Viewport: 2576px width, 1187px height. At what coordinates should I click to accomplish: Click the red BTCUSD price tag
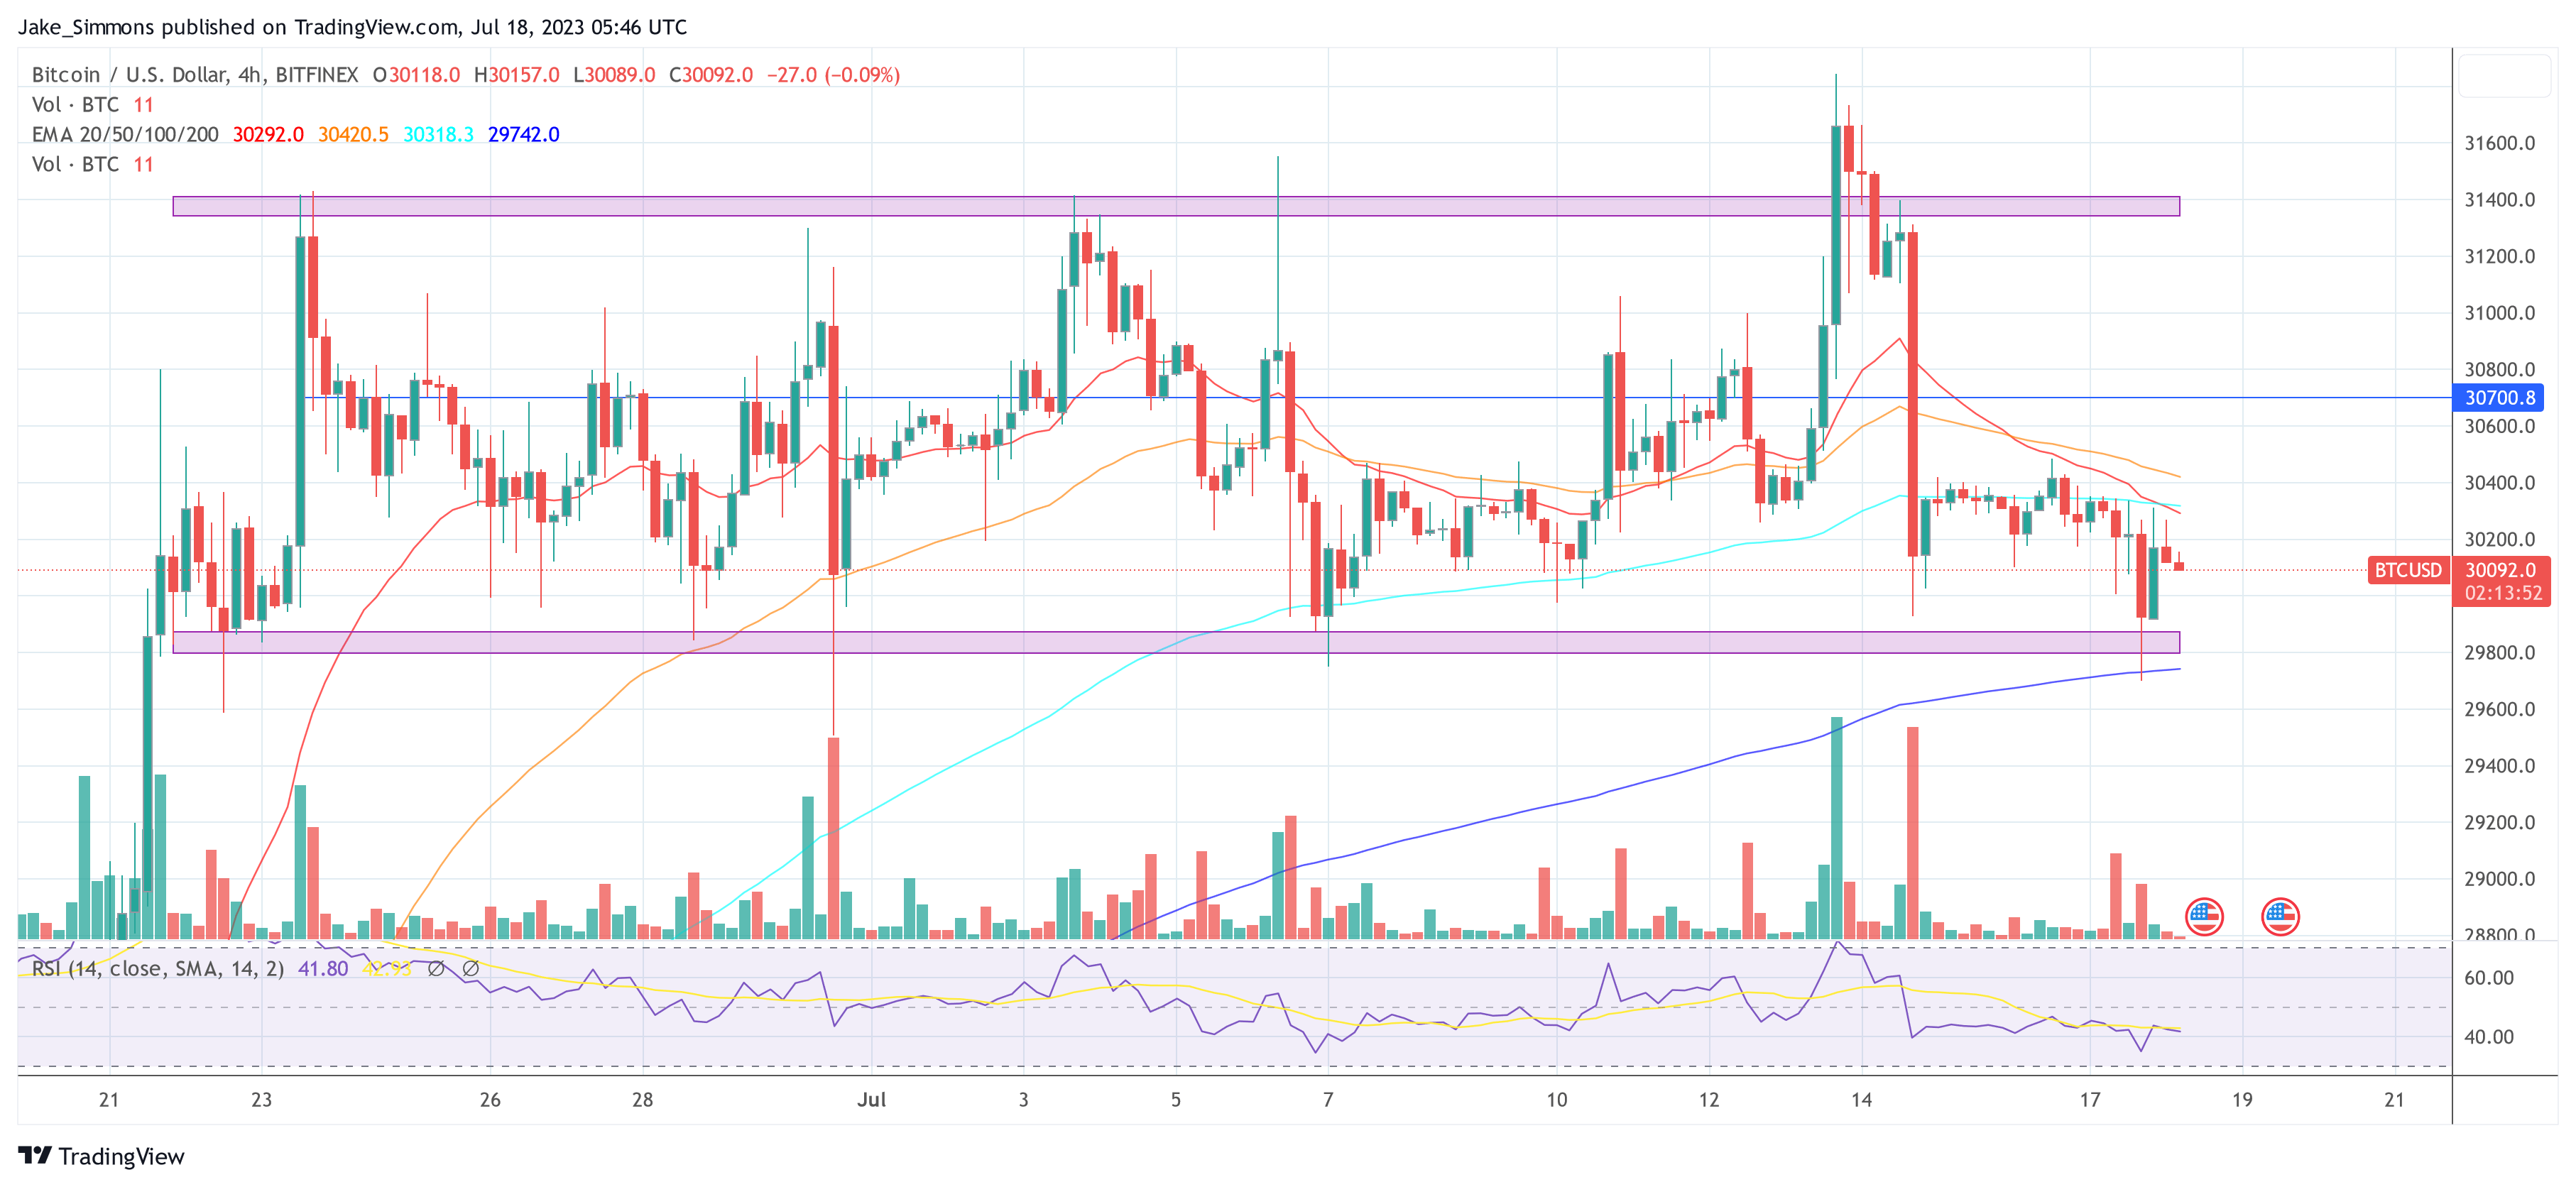(x=2408, y=570)
